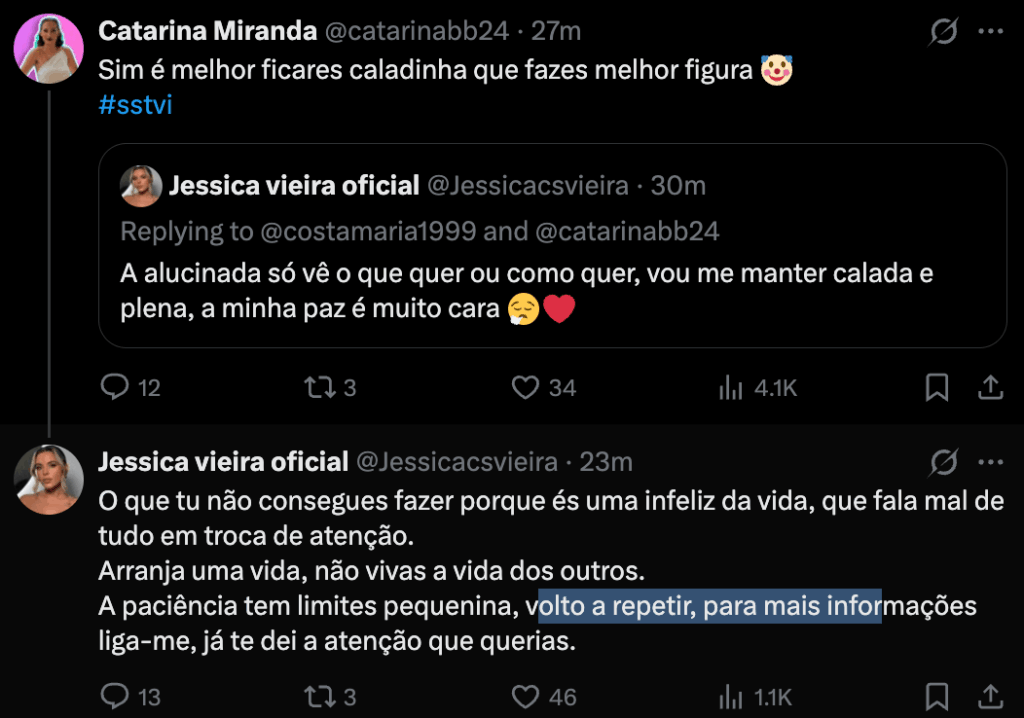The height and width of the screenshot is (718, 1024).
Task: Reply to Catarina Miranda's tweet
Action: click(117, 387)
